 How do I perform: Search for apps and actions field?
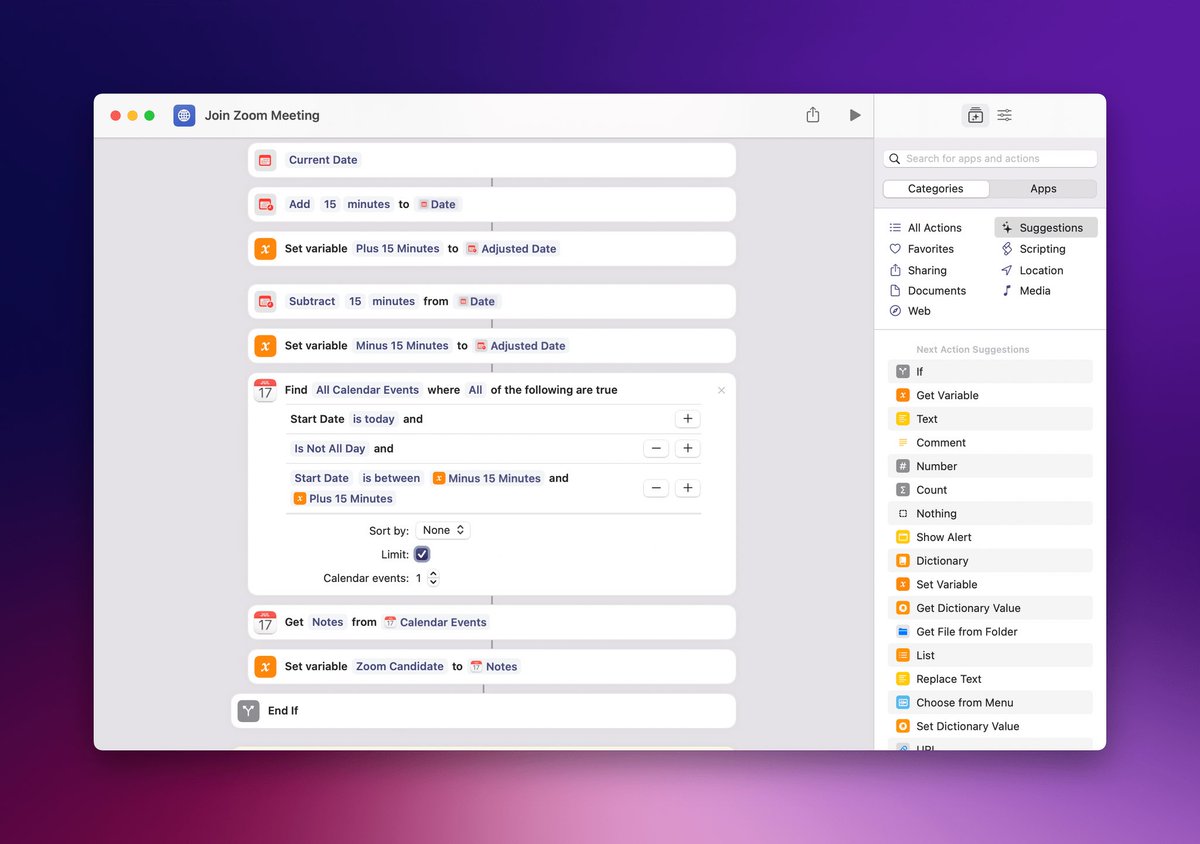[x=990, y=158]
